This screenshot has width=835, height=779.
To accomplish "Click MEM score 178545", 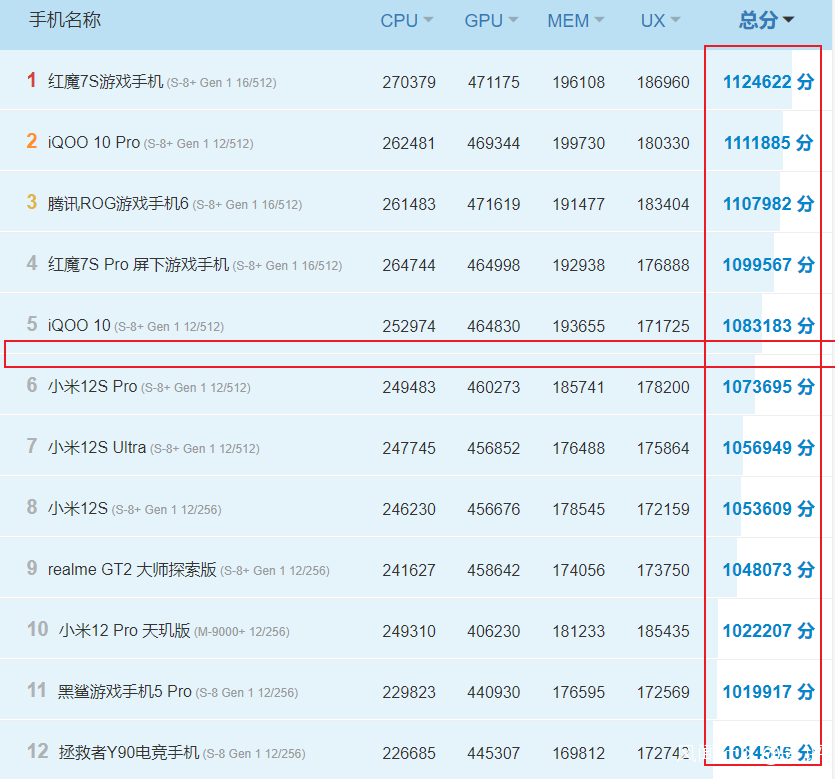I will tap(578, 509).
